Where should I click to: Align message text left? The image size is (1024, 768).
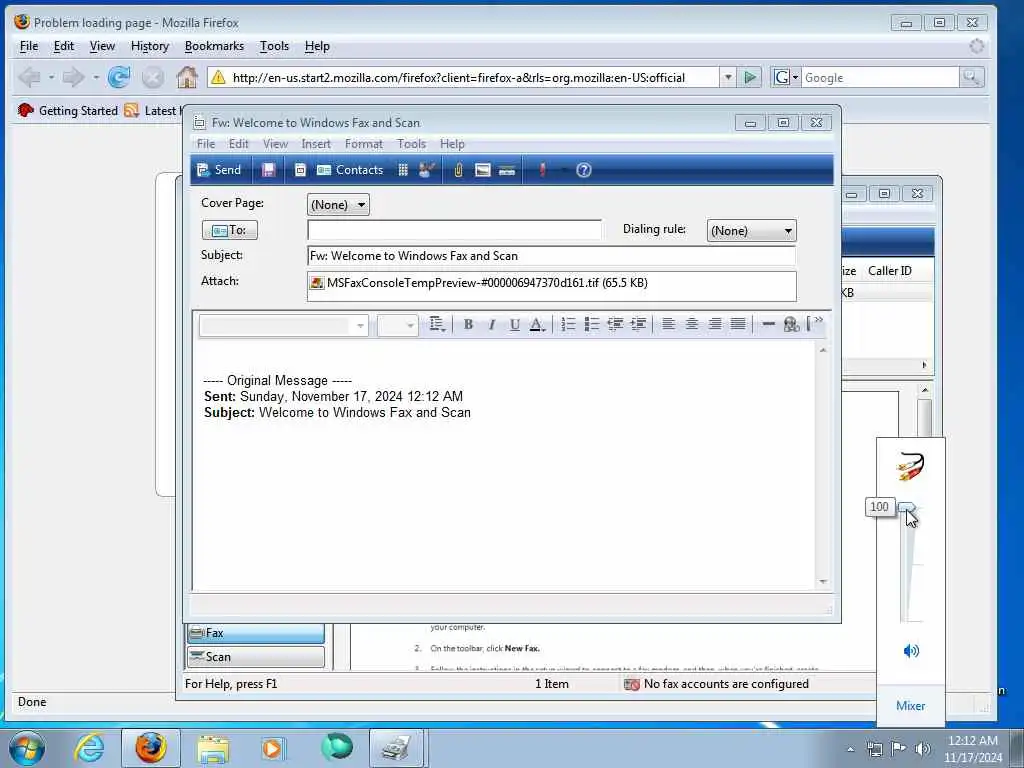click(668, 325)
